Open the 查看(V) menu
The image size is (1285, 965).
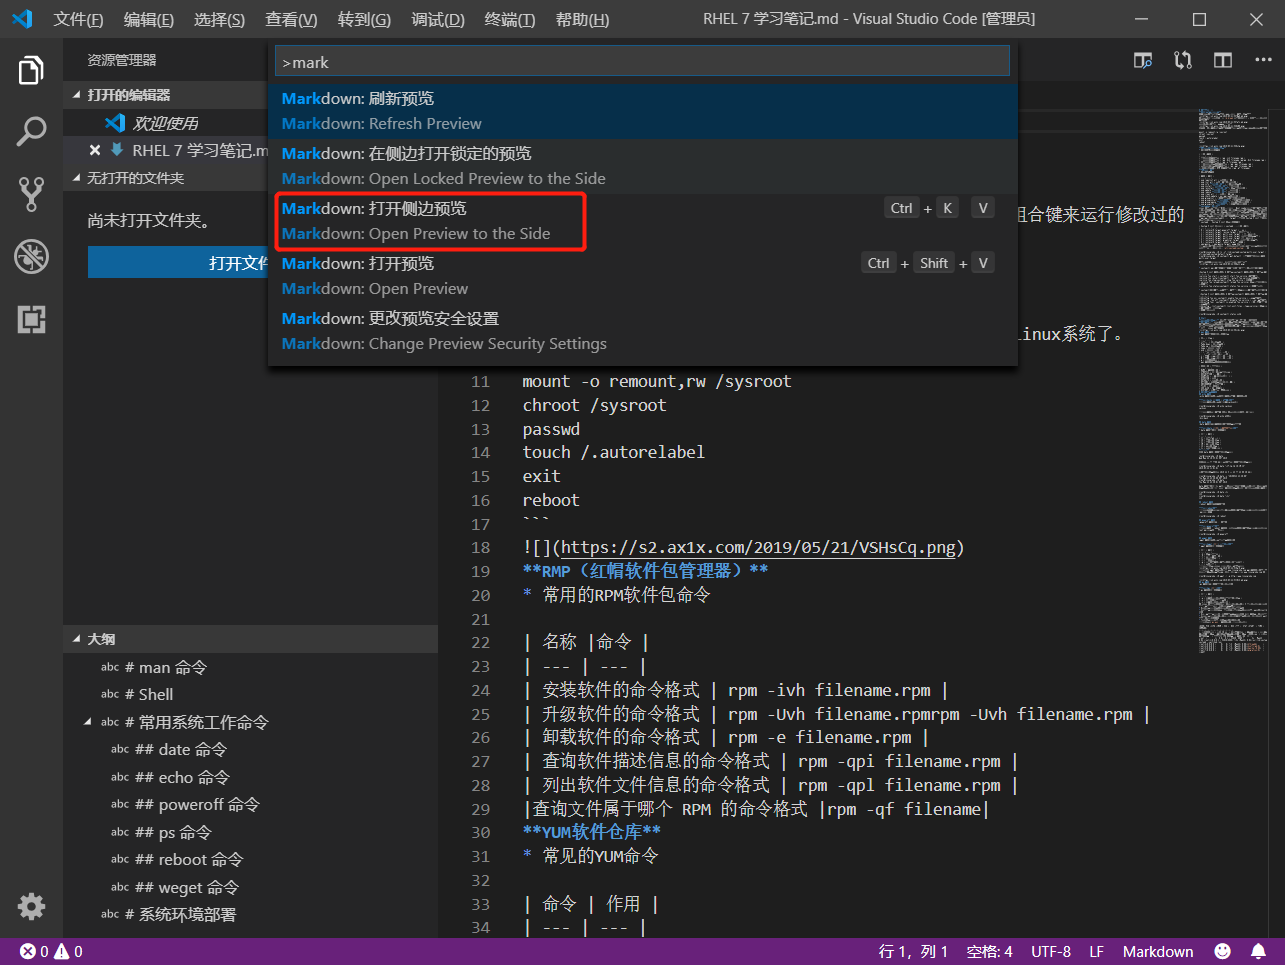click(x=291, y=19)
